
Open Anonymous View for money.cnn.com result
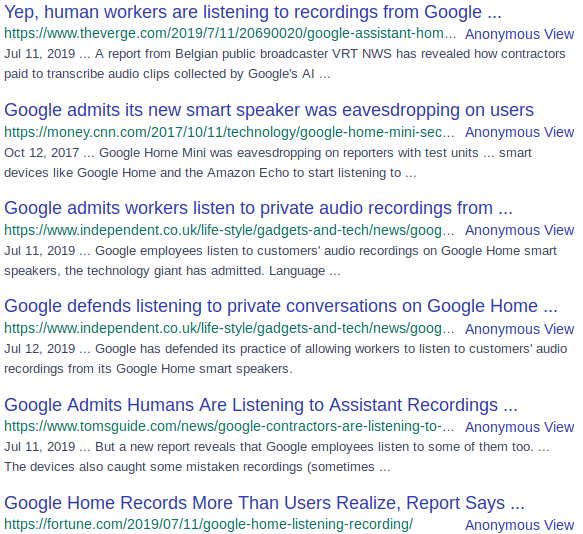point(519,132)
